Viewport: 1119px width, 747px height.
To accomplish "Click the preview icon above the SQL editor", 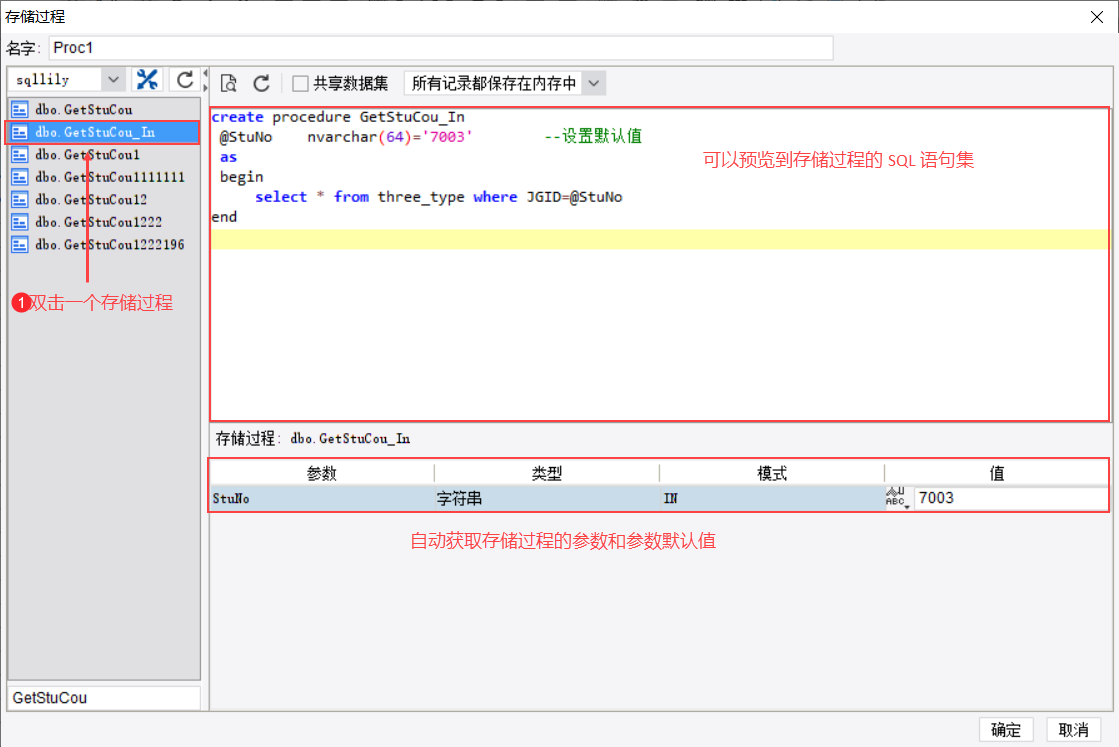I will [229, 84].
